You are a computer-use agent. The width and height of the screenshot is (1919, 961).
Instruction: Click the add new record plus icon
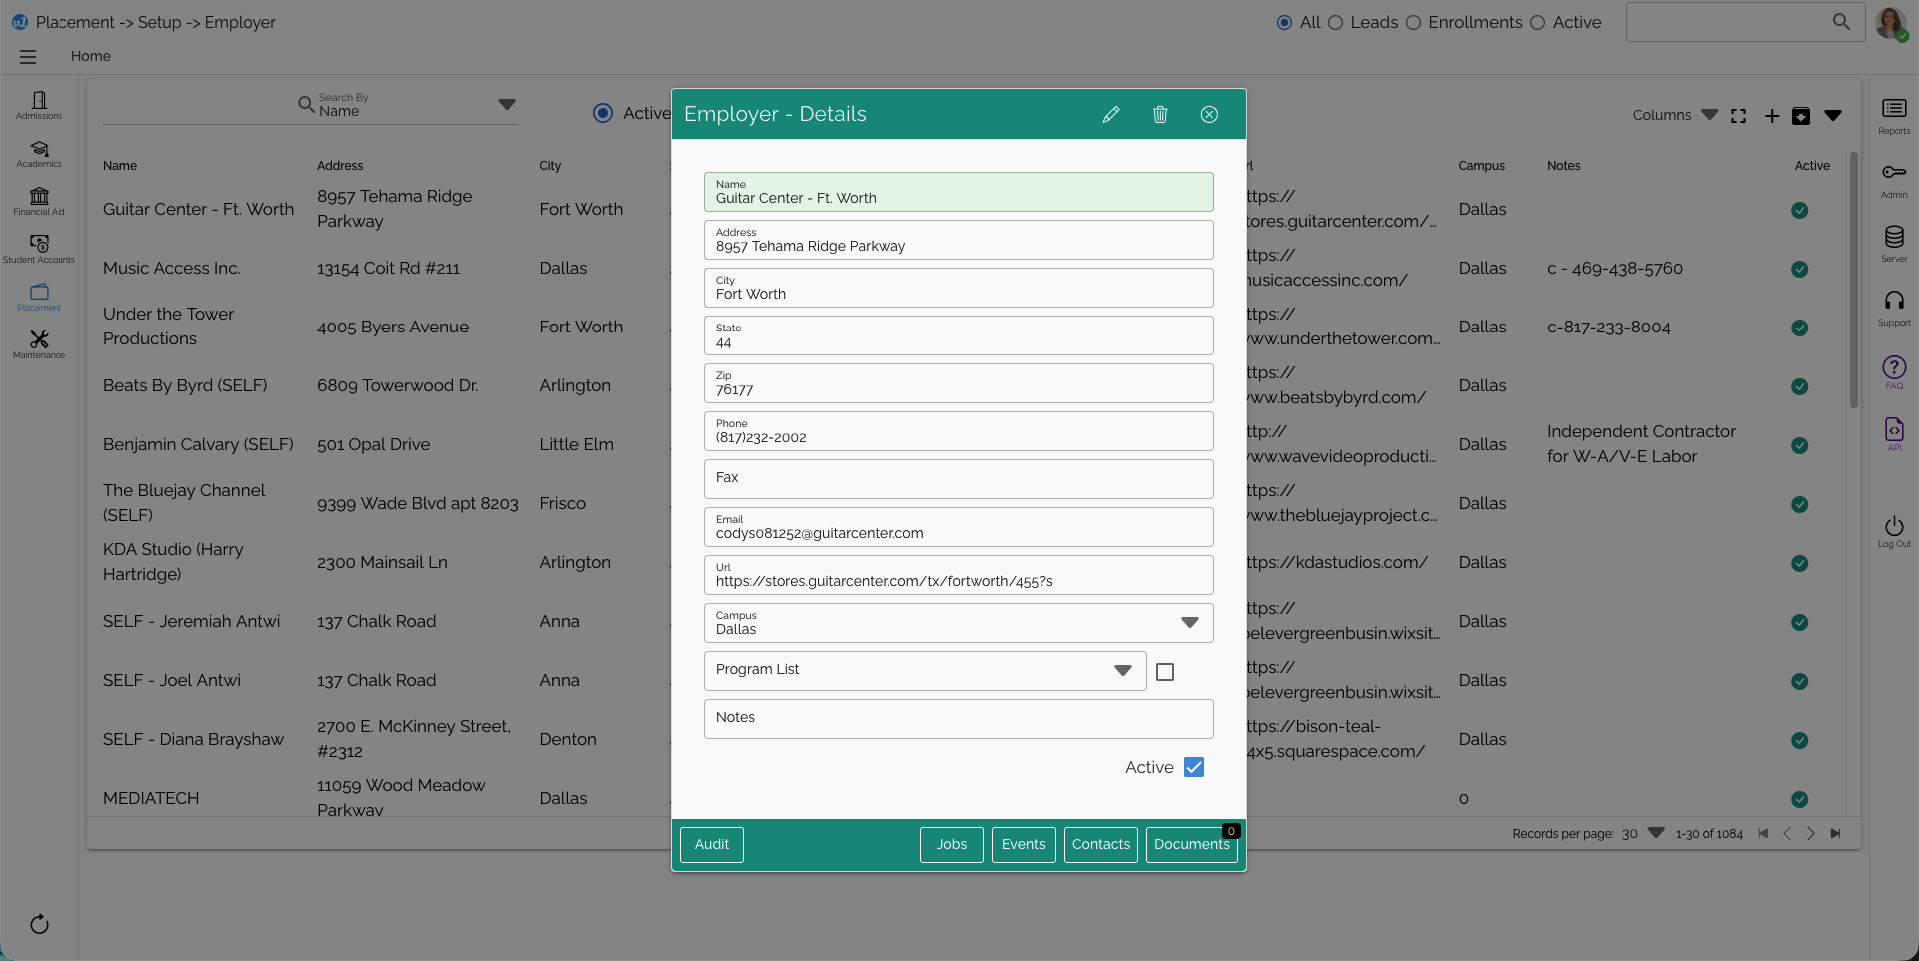[x=1771, y=116]
